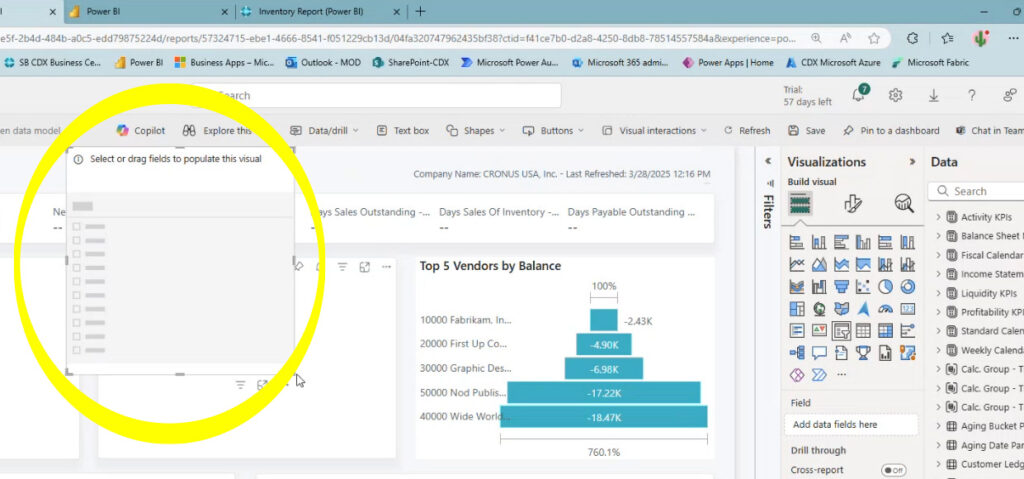Select the globe map visual
1024x479 pixels.
819,309
